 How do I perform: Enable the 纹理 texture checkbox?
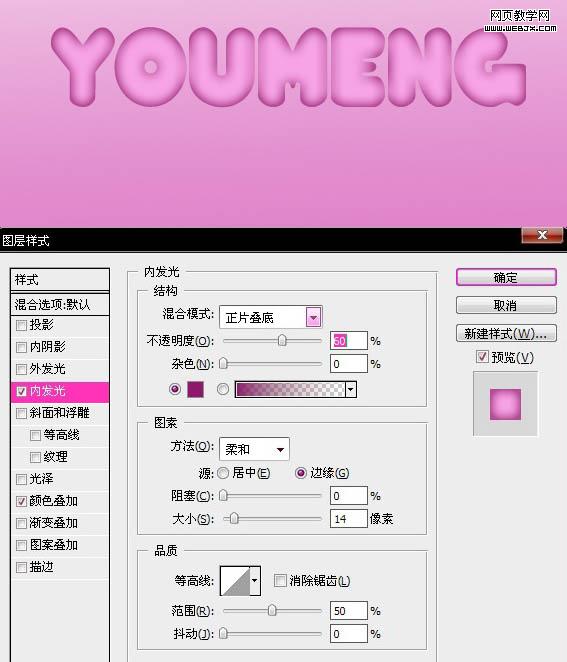pos(35,457)
